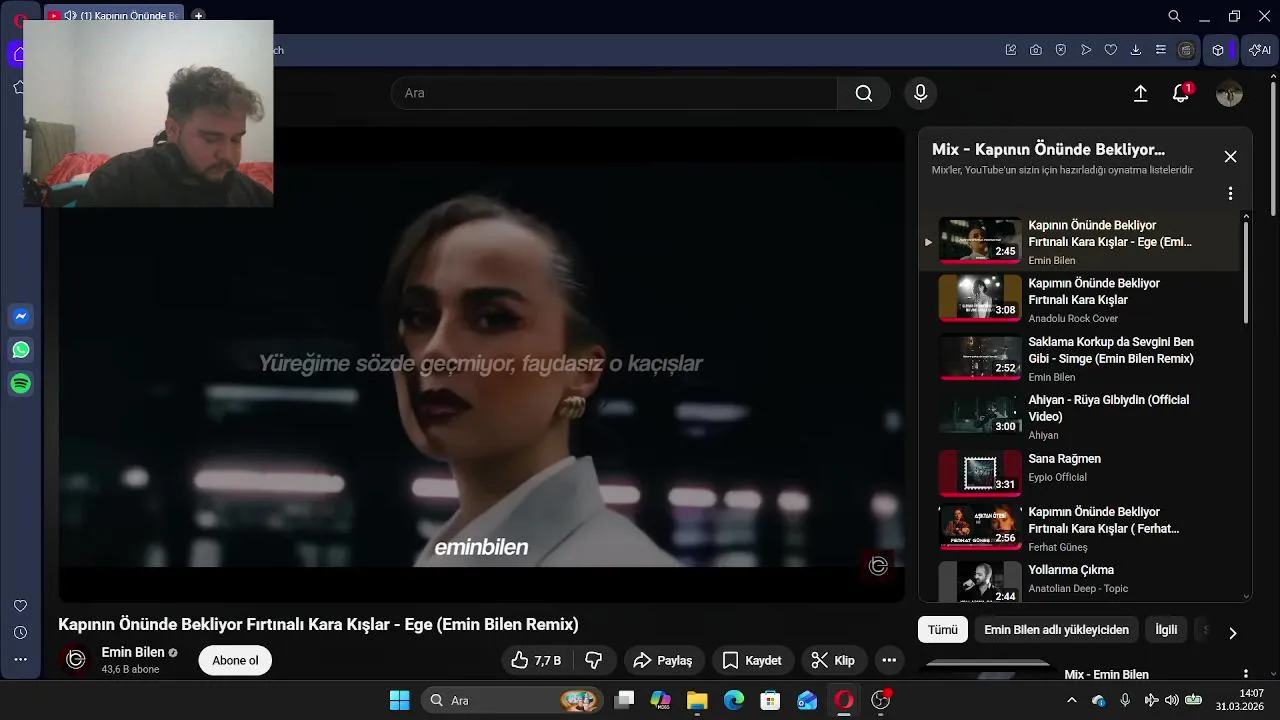Dislike the video
1280x720 pixels.
click(594, 660)
